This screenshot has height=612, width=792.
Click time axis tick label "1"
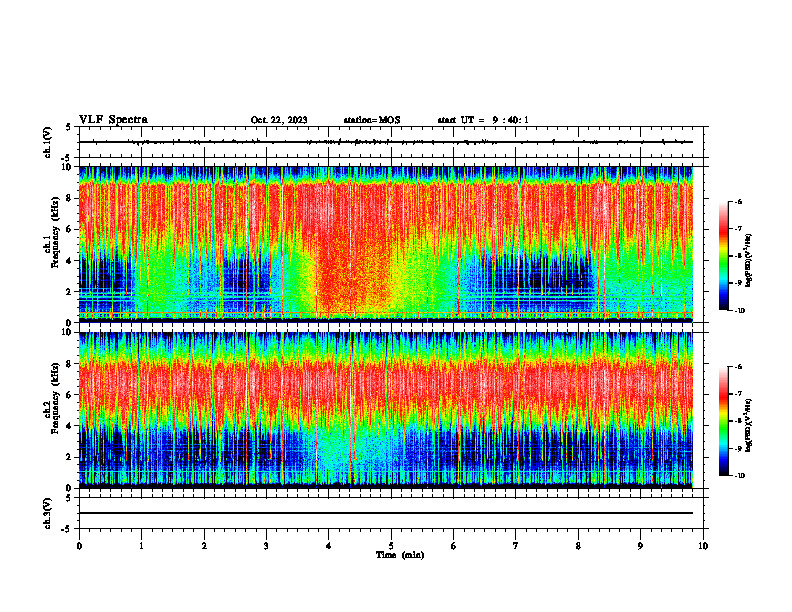point(141,546)
